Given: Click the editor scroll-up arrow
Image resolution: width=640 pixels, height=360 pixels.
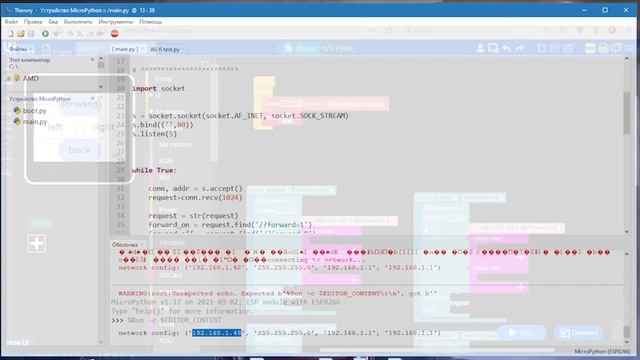Looking at the screenshot, I should pos(627,59).
